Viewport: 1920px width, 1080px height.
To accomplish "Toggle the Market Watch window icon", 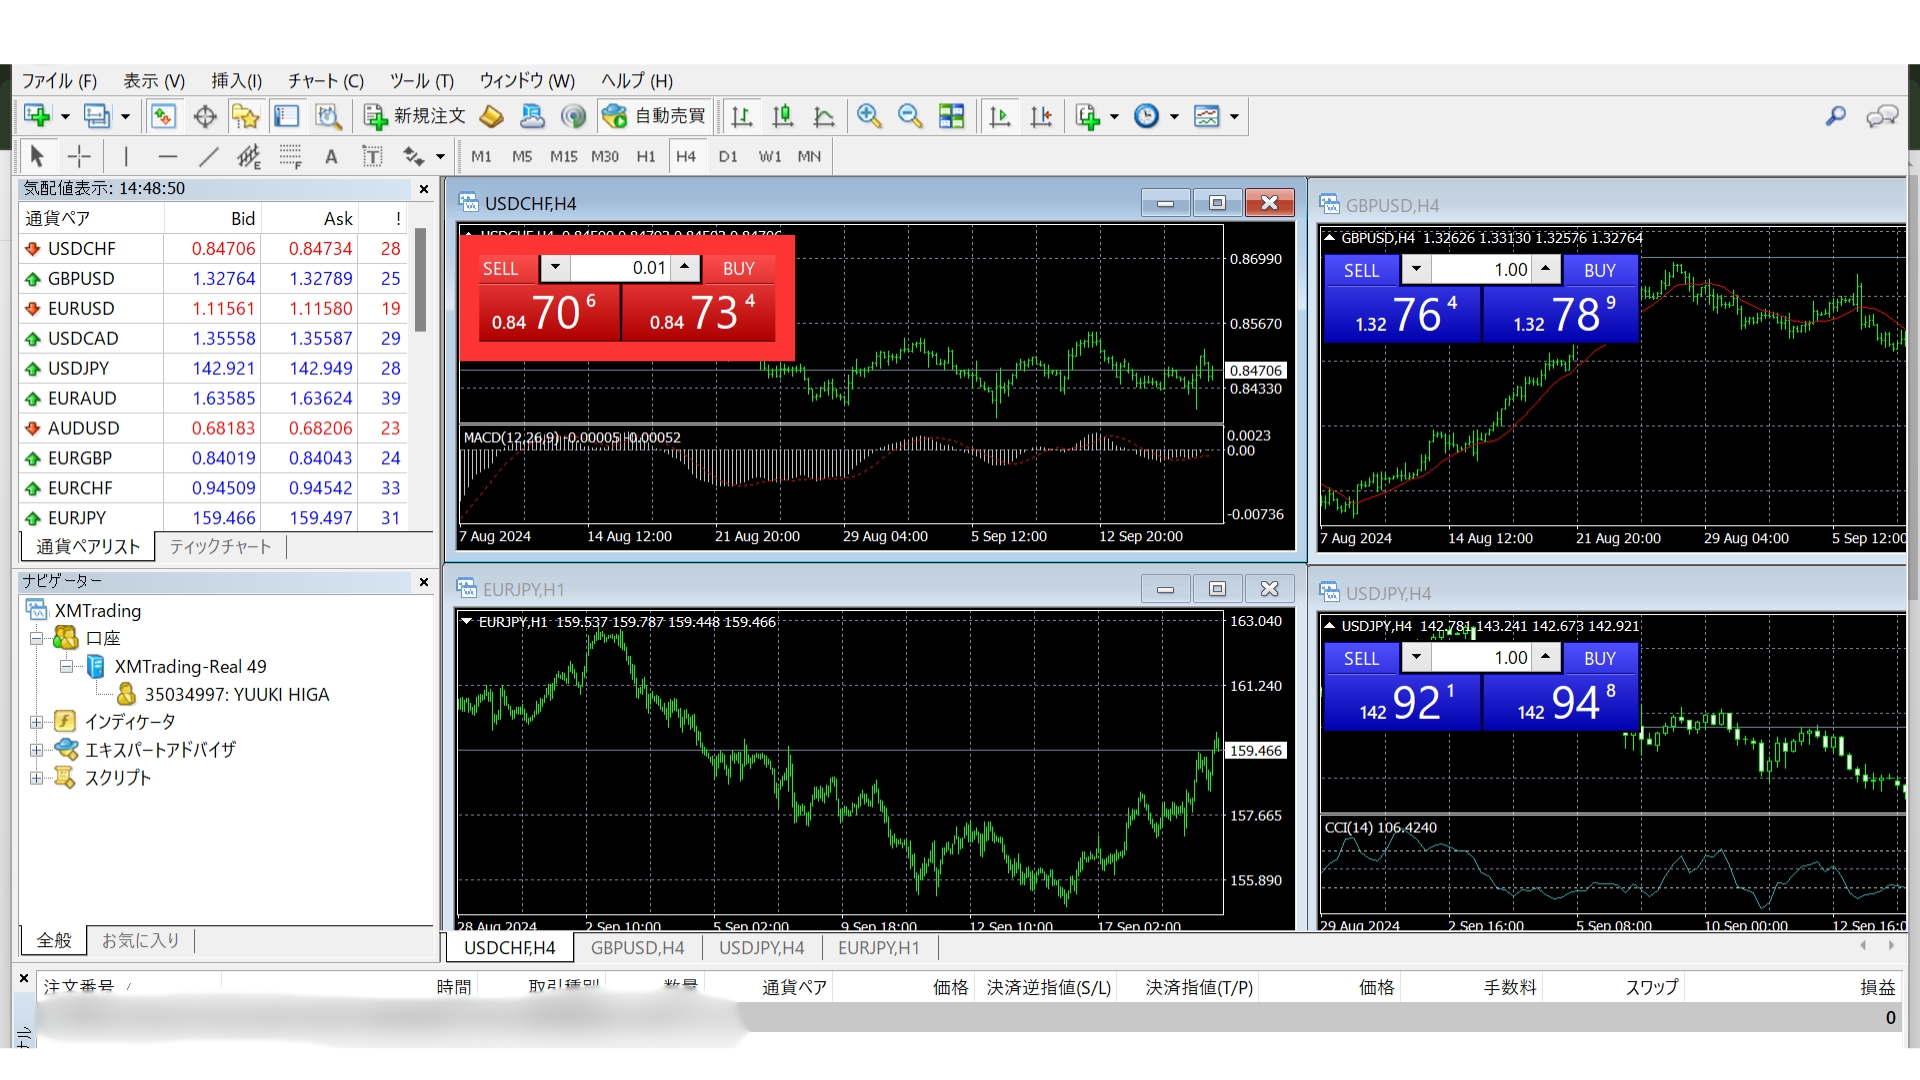I will tap(163, 117).
